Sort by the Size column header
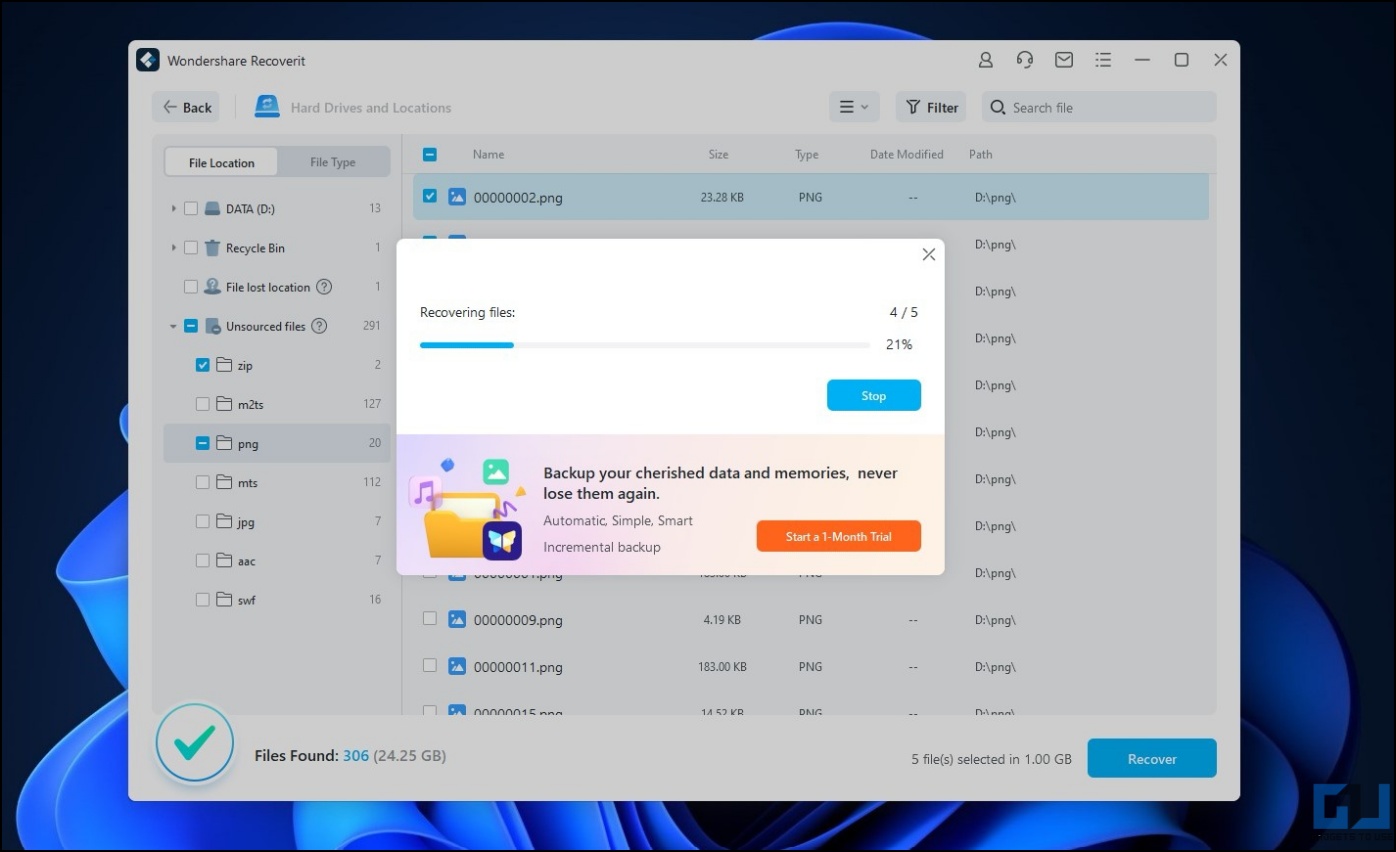This screenshot has height=852, width=1396. pos(718,154)
